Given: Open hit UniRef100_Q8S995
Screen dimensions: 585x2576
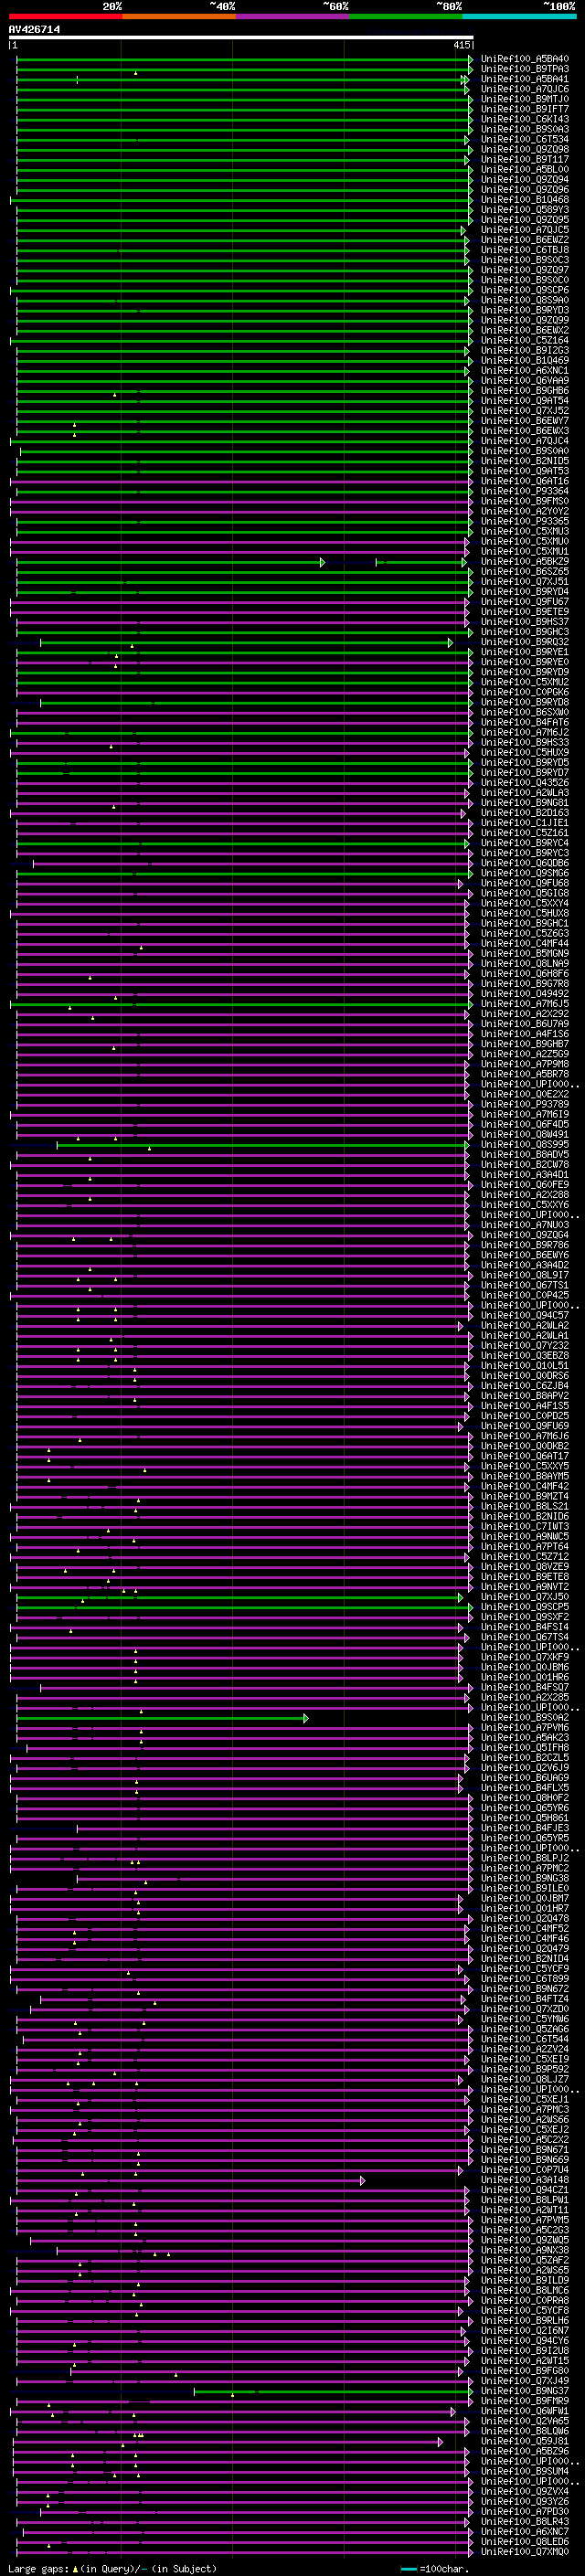Looking at the screenshot, I should (525, 1144).
